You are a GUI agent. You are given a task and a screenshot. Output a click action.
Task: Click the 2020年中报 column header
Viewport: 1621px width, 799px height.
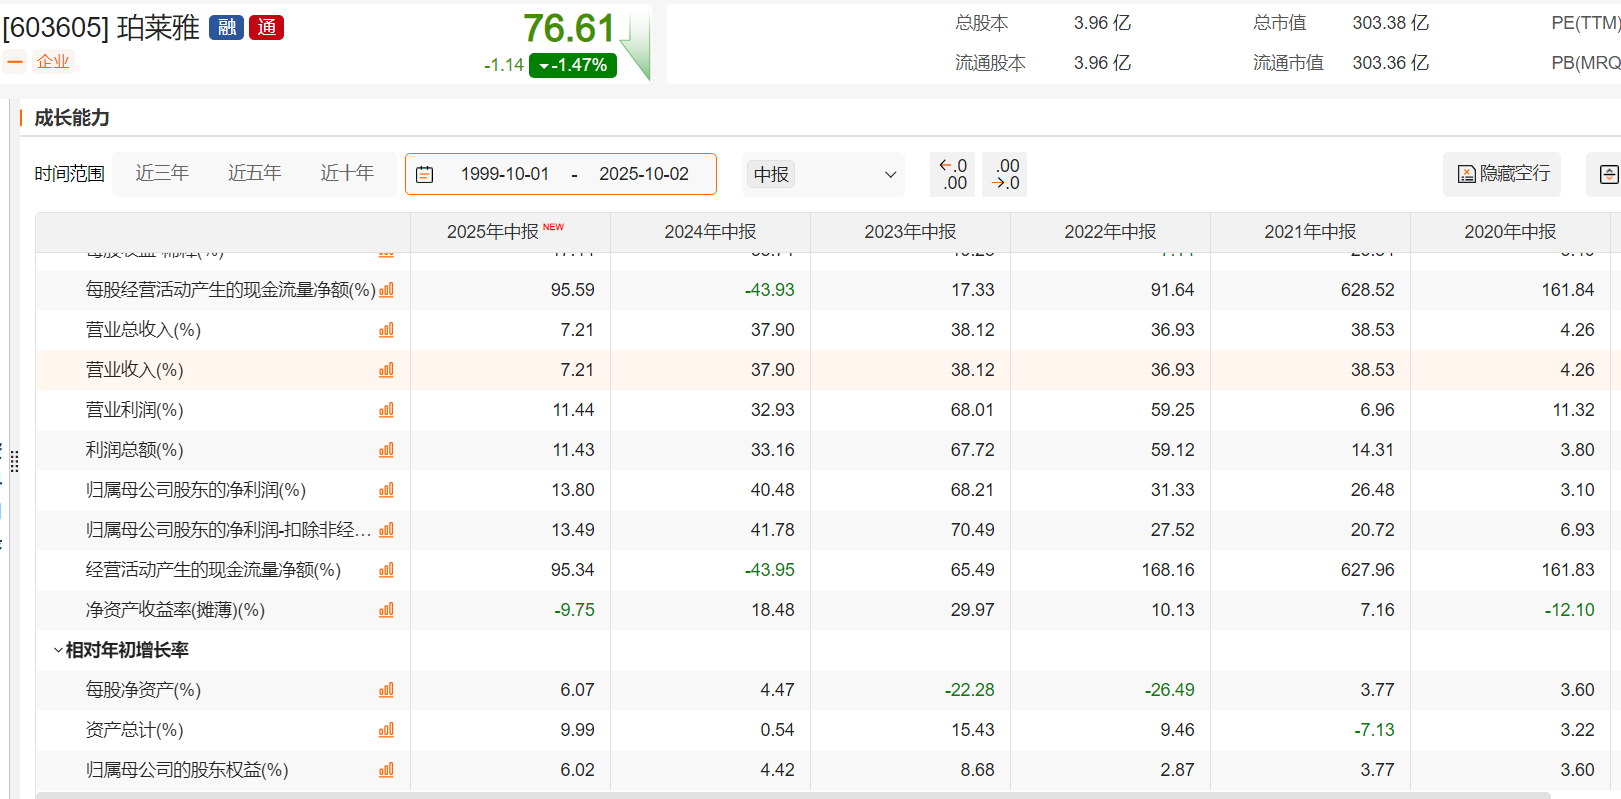tap(1510, 232)
